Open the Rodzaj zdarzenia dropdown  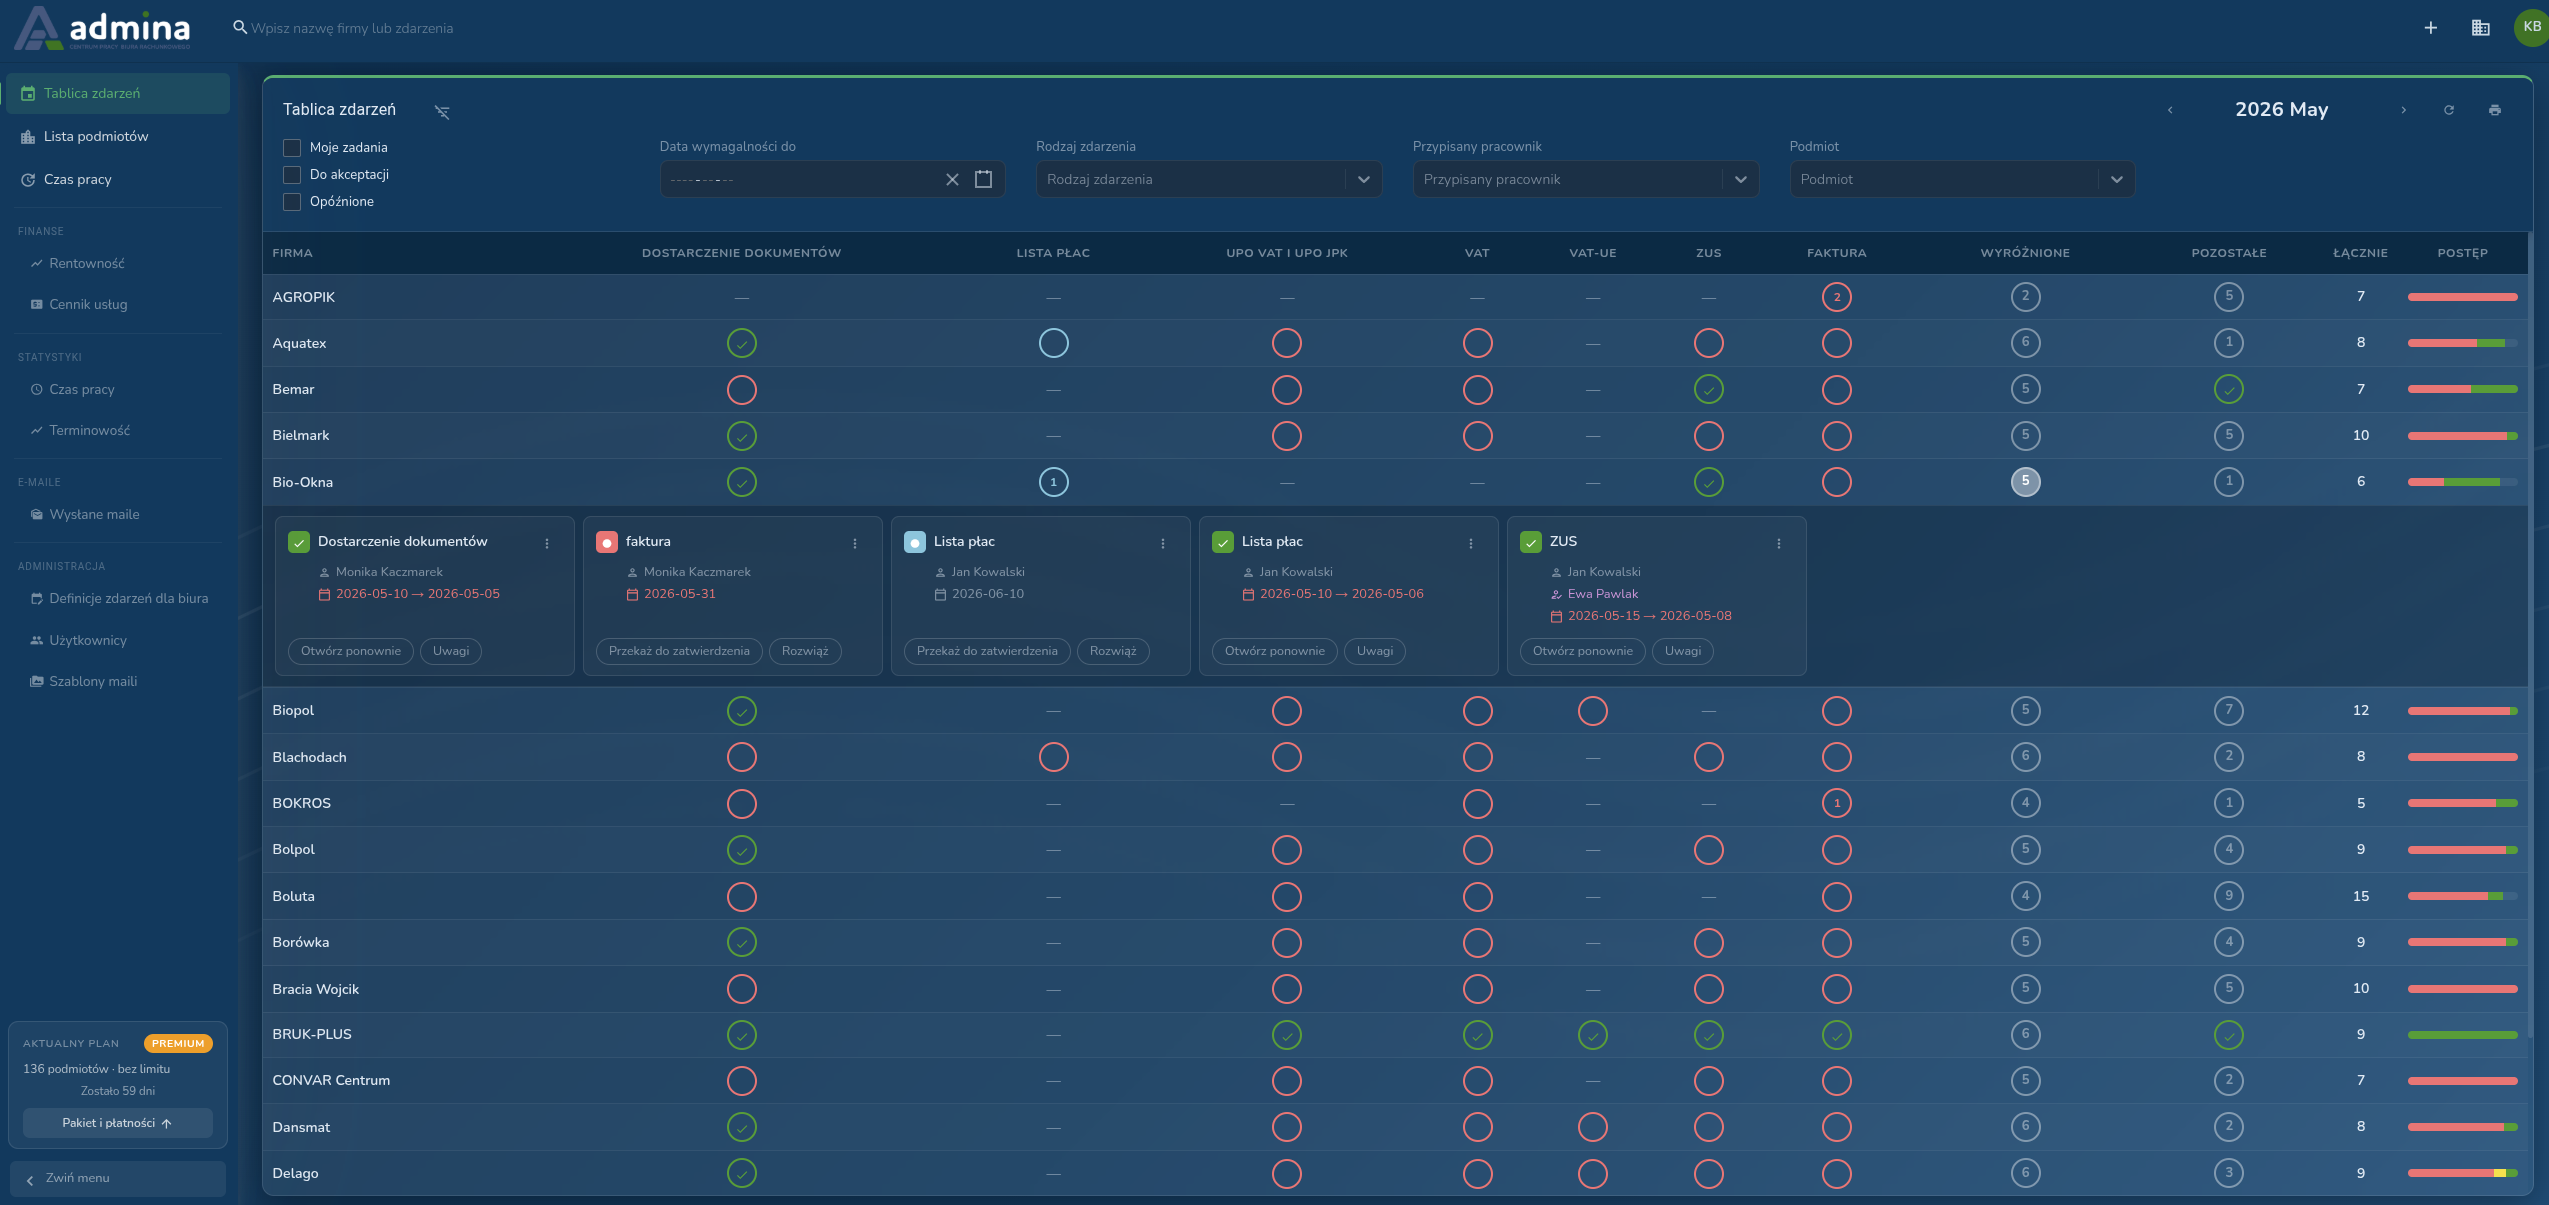point(1208,179)
